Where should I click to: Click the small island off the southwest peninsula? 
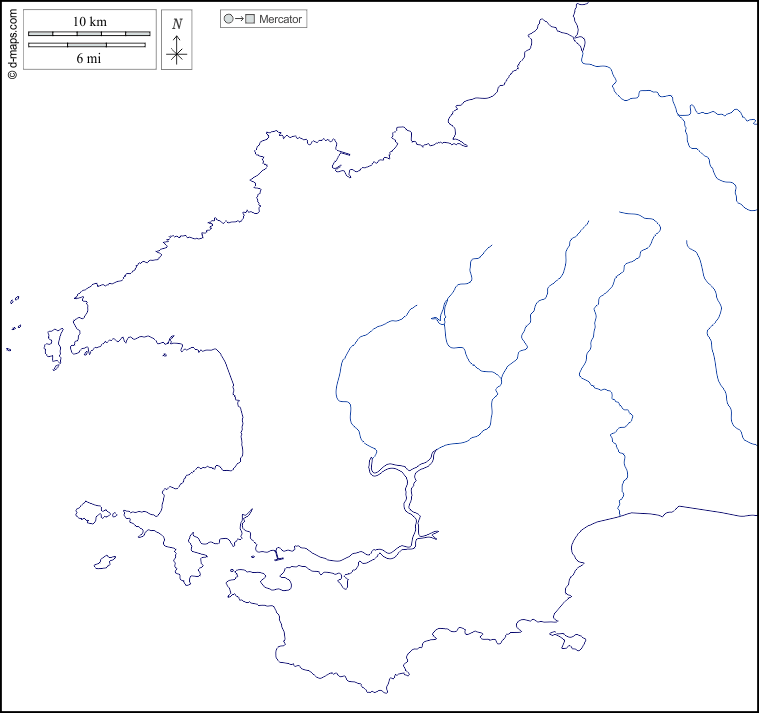coord(103,564)
